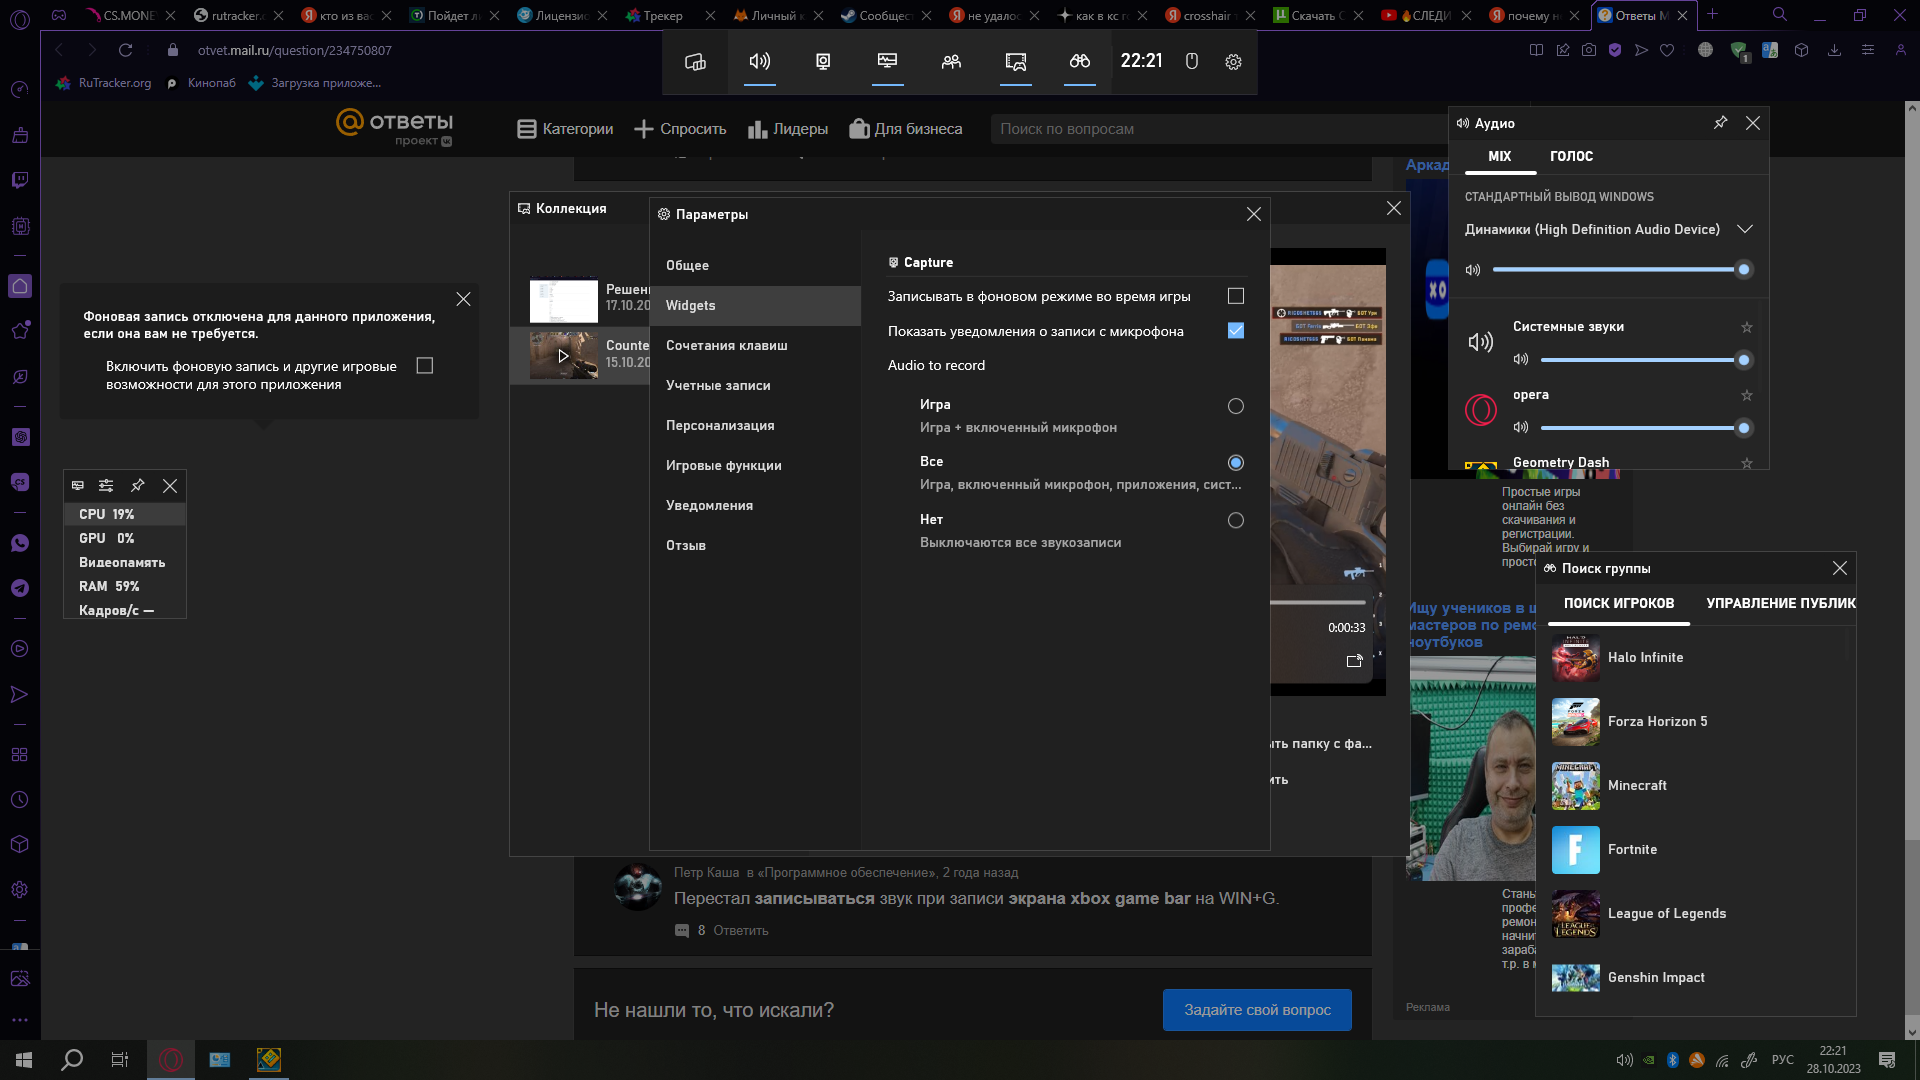Open Игровые функции settings section
The image size is (1920, 1080).
755,466
